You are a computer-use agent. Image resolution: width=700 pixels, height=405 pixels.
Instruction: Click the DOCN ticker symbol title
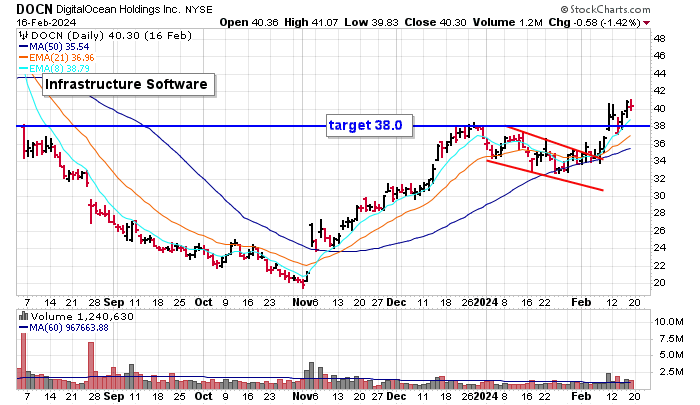click(x=34, y=9)
